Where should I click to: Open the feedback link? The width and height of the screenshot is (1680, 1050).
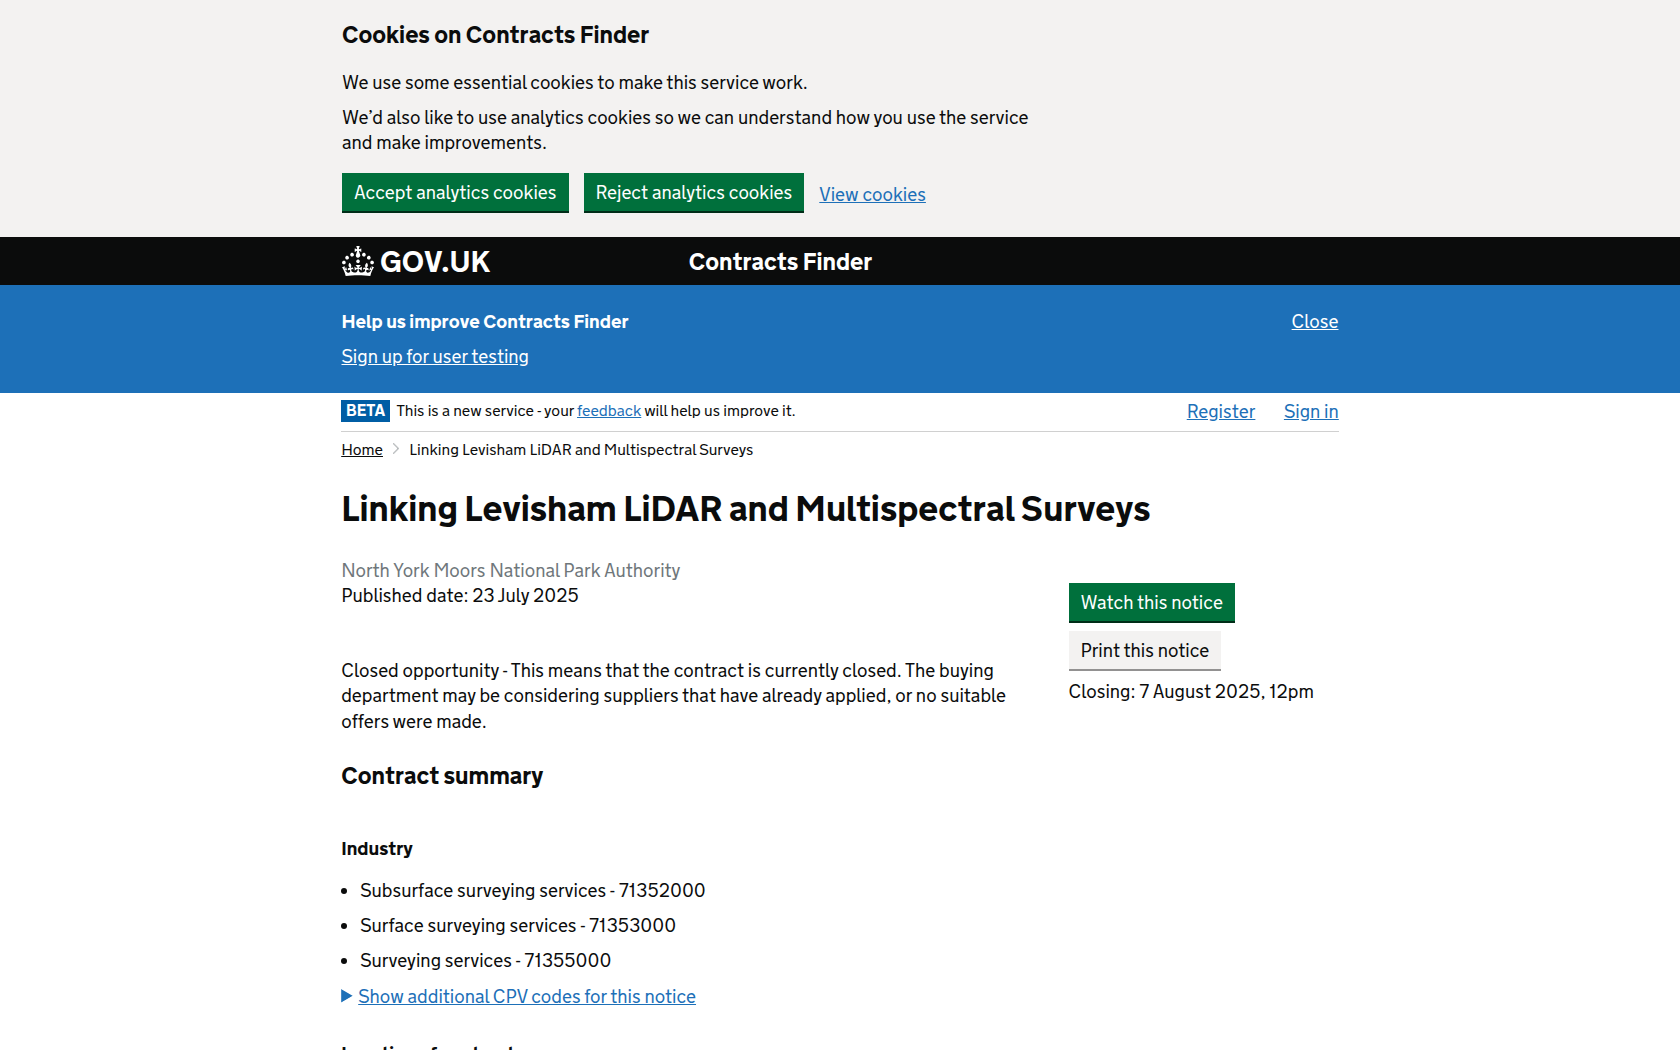[608, 410]
